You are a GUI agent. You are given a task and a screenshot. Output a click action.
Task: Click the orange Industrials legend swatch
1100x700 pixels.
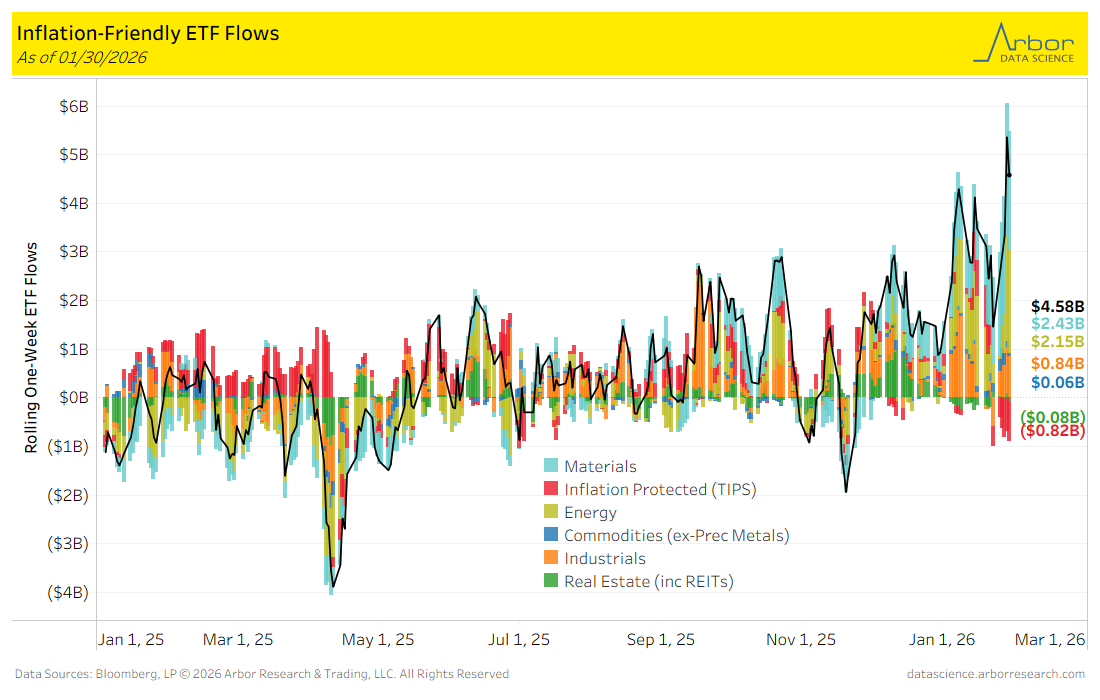(551, 559)
